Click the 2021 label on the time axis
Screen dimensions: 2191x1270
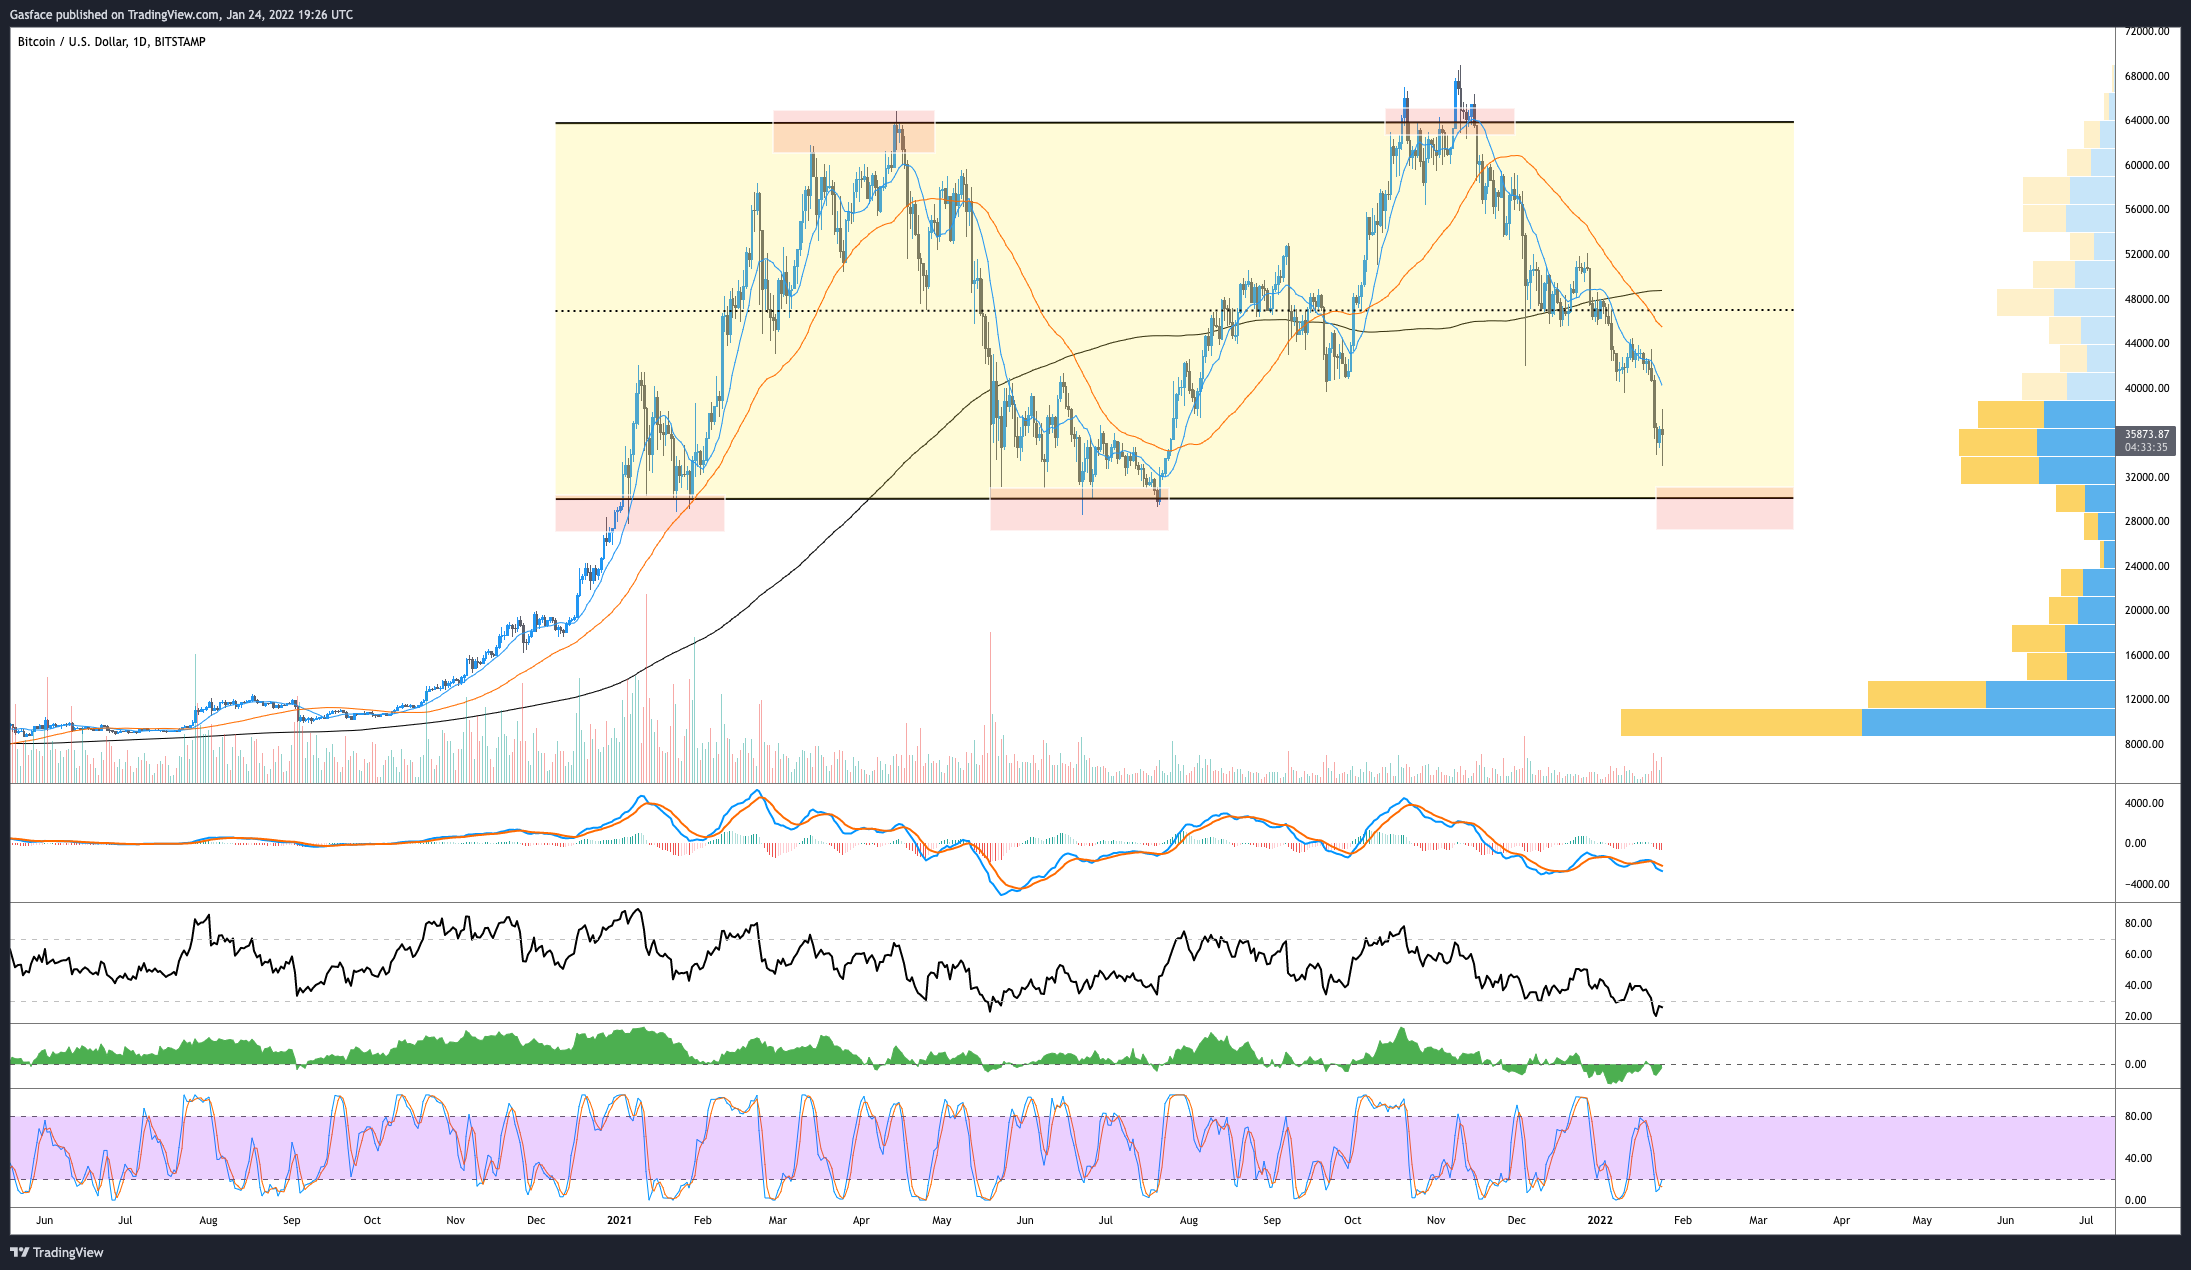[619, 1220]
